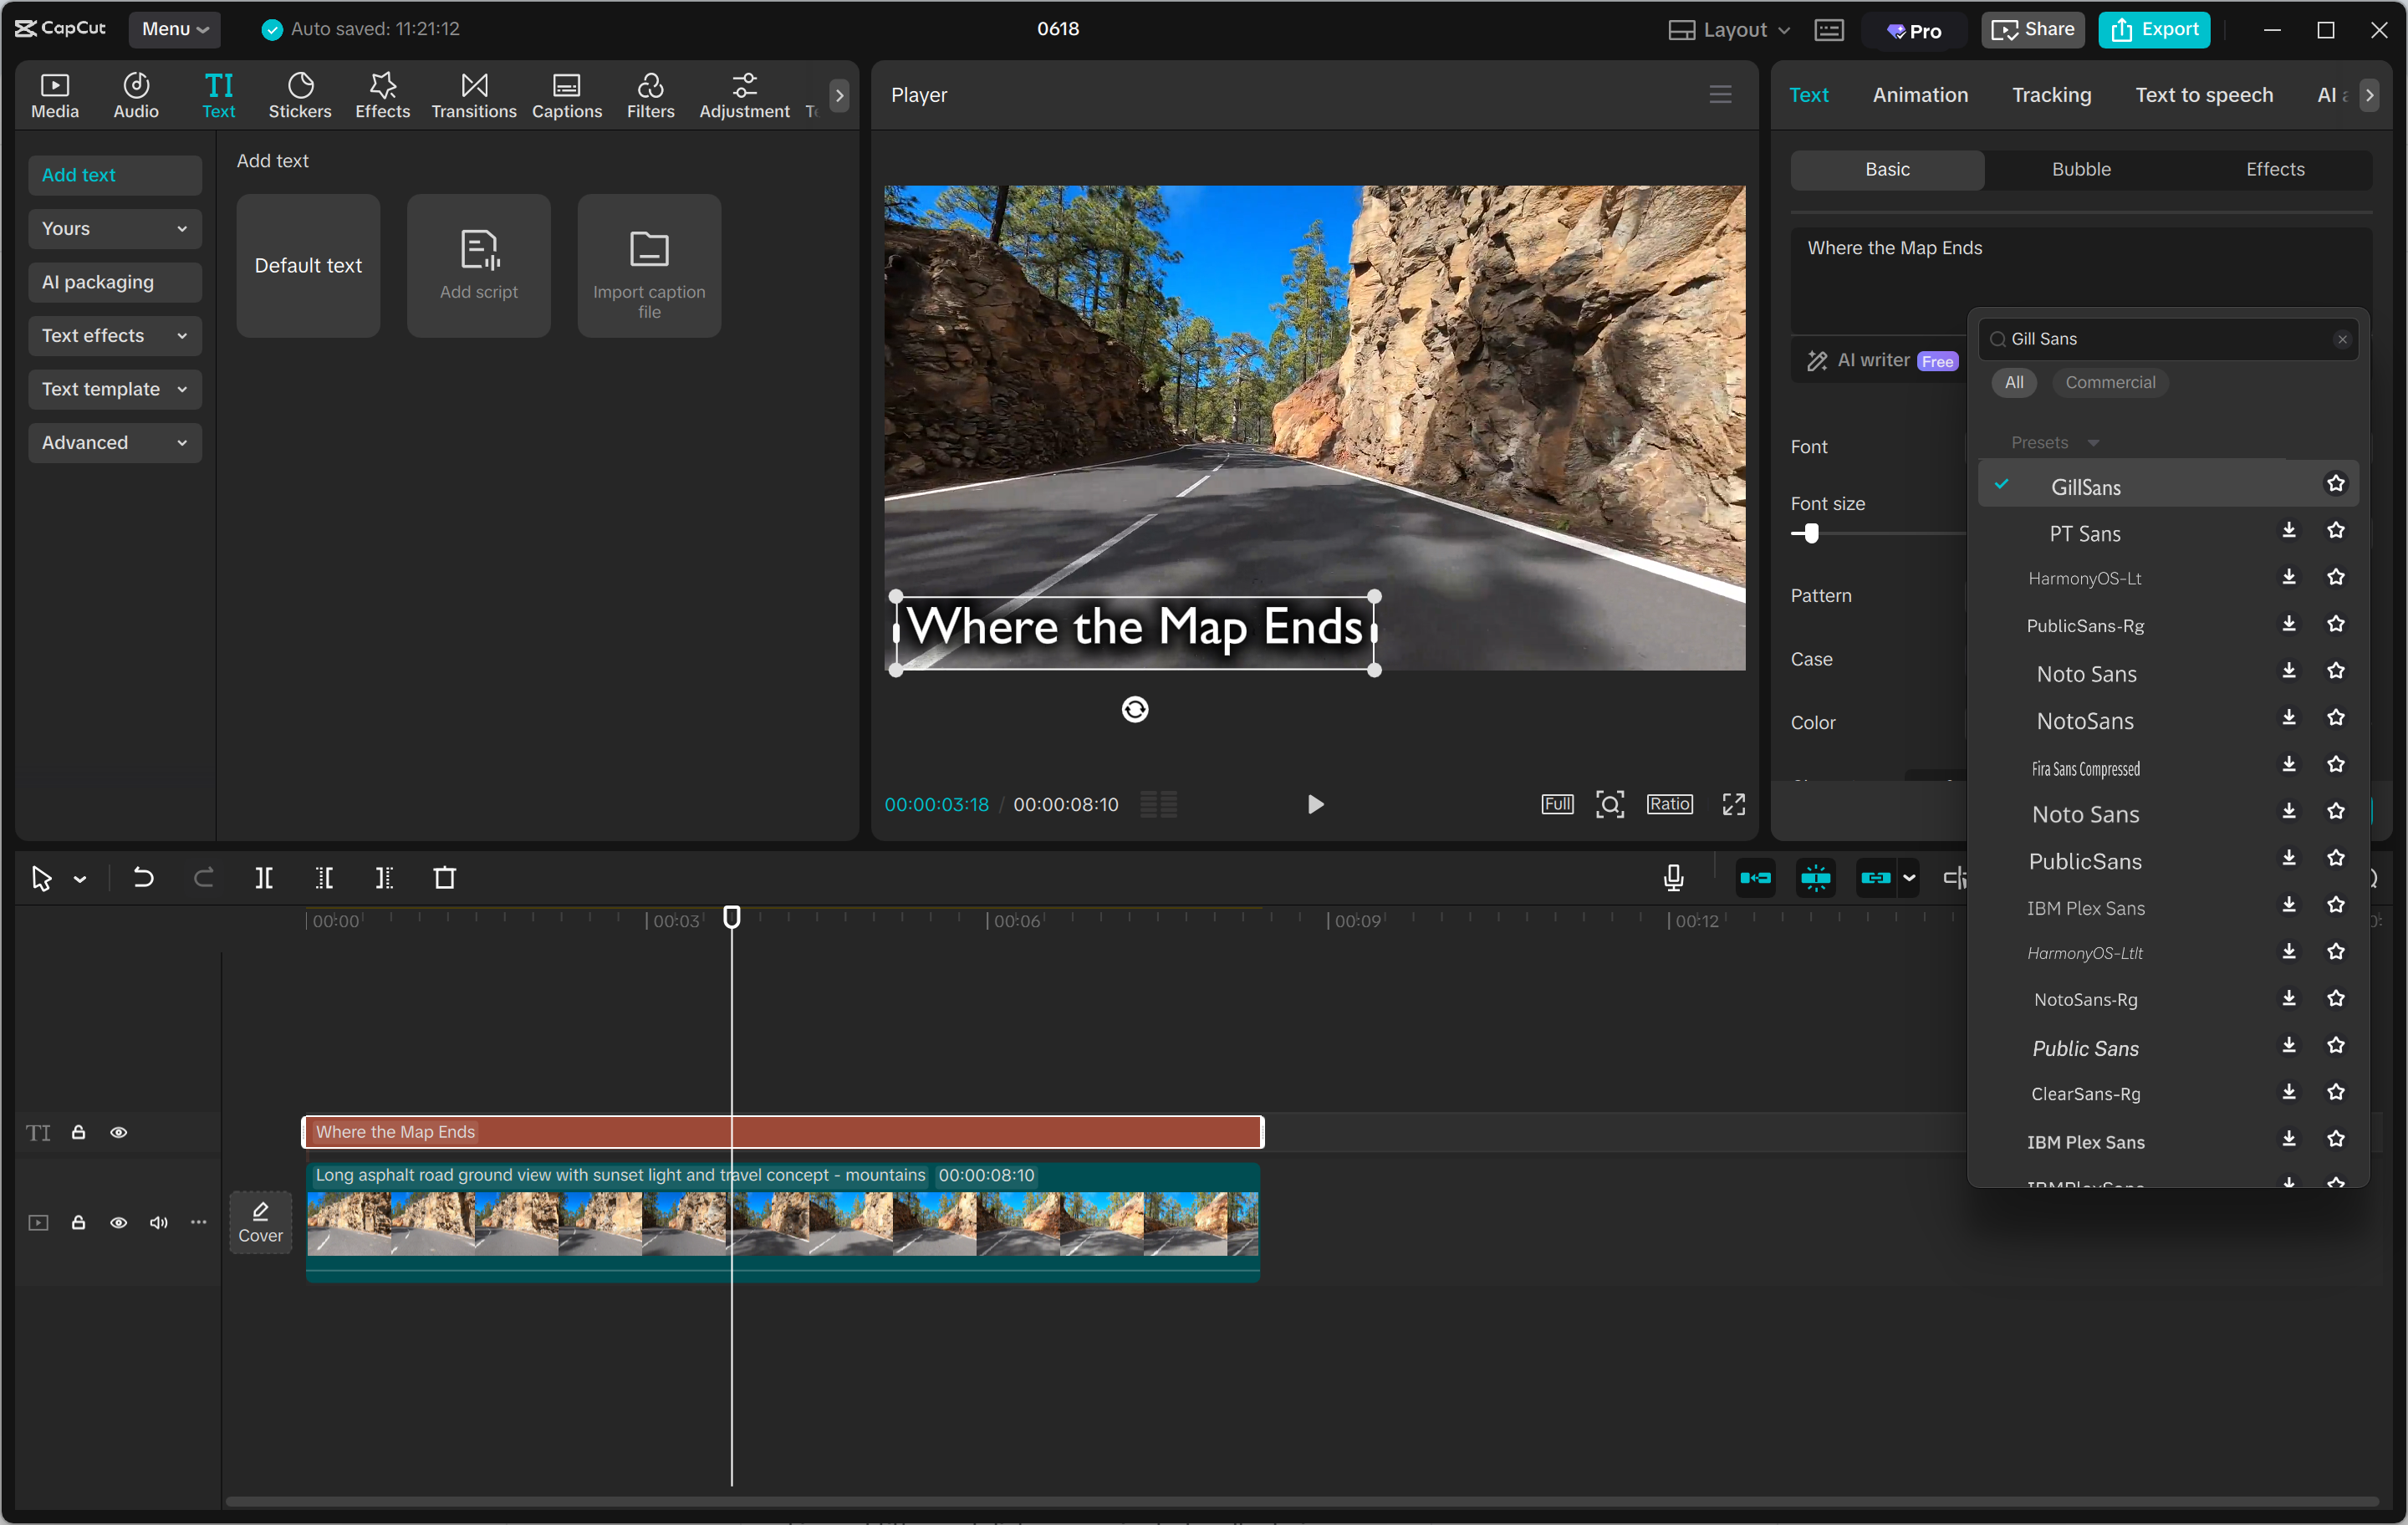Hide the text track with eye icon
Image resolution: width=2408 pixels, height=1525 pixels.
click(x=118, y=1132)
